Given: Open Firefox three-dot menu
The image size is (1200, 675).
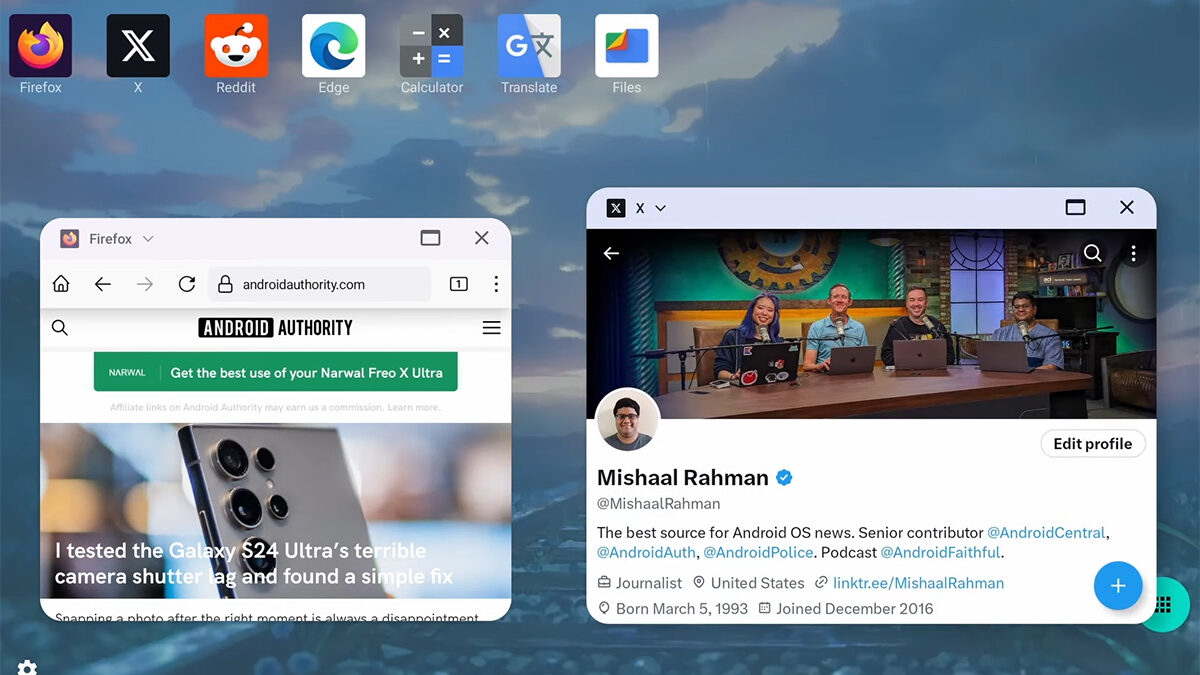Looking at the screenshot, I should pos(496,284).
